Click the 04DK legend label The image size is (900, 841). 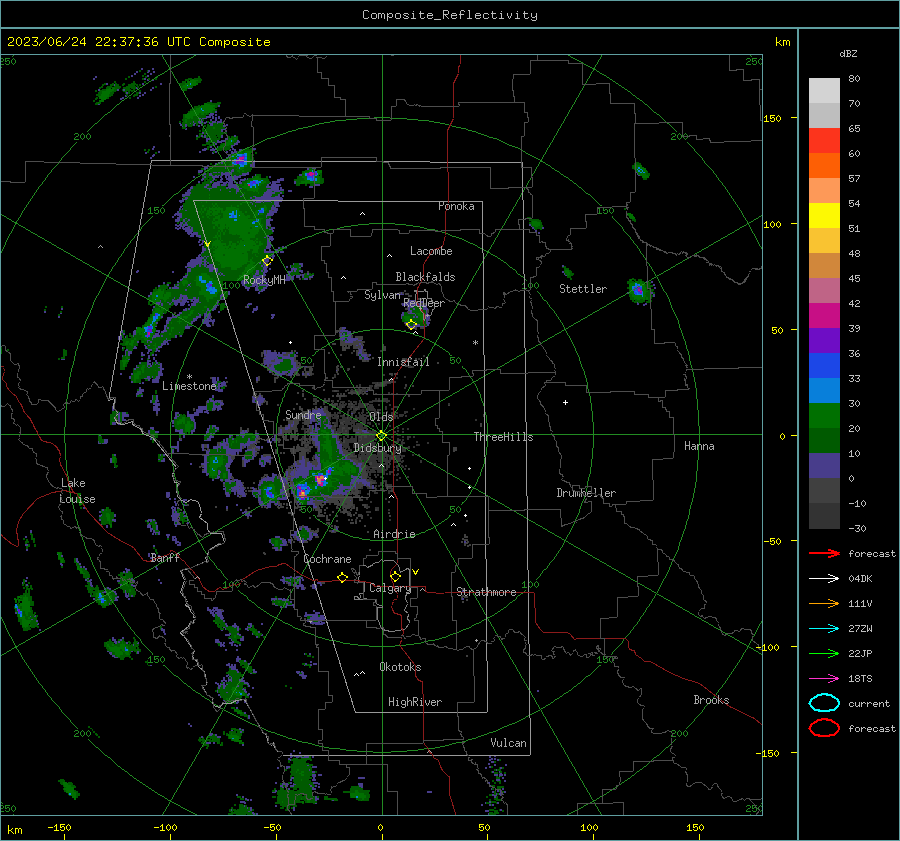point(860,579)
